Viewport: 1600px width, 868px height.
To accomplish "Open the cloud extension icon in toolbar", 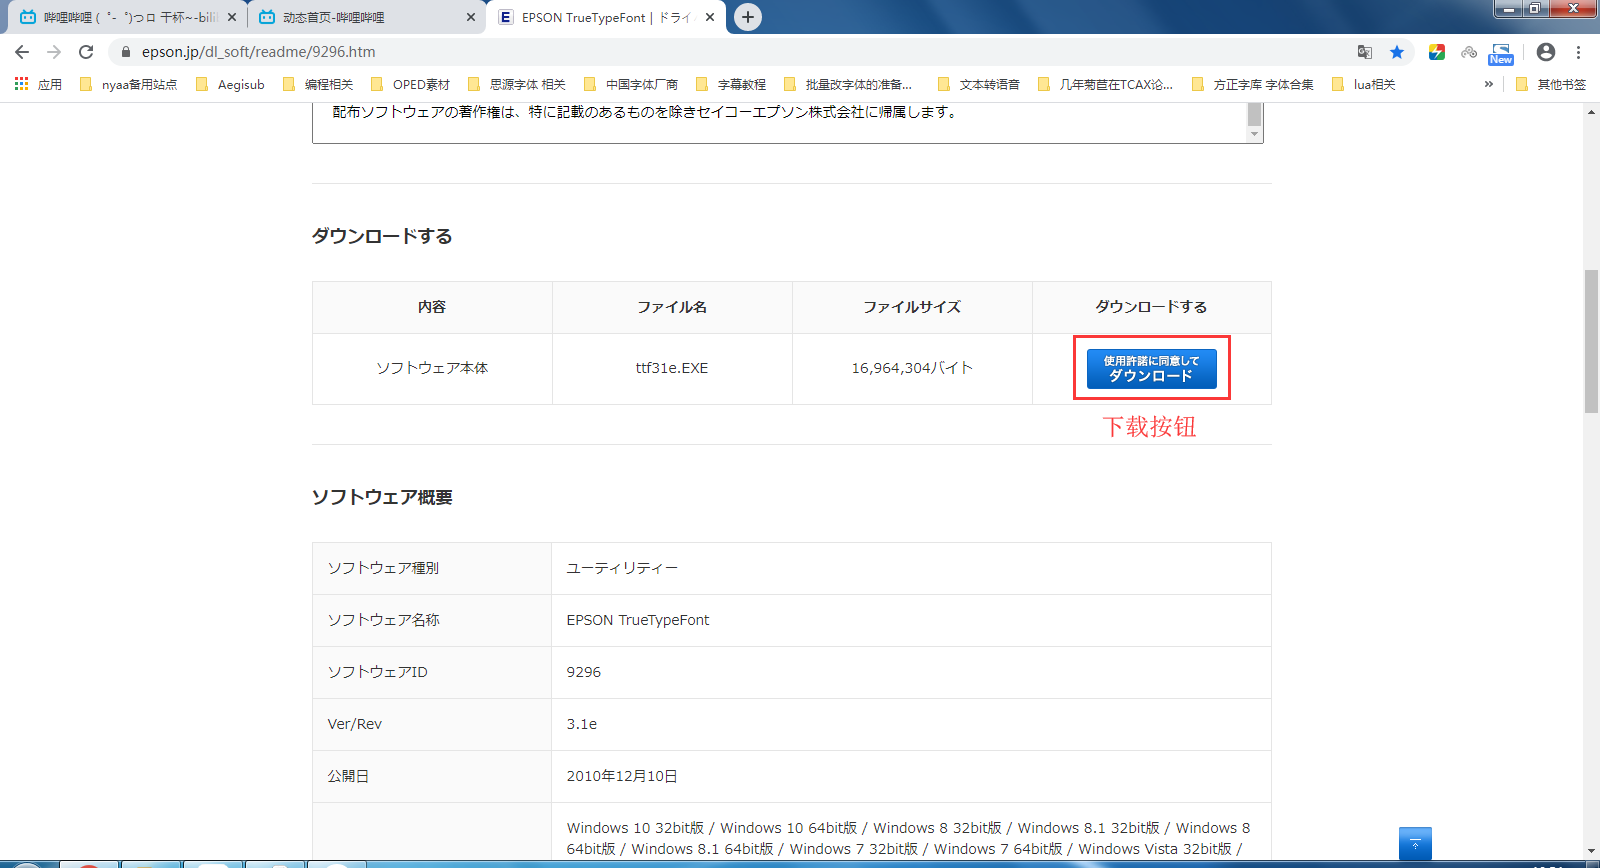I will pyautogui.click(x=1469, y=52).
